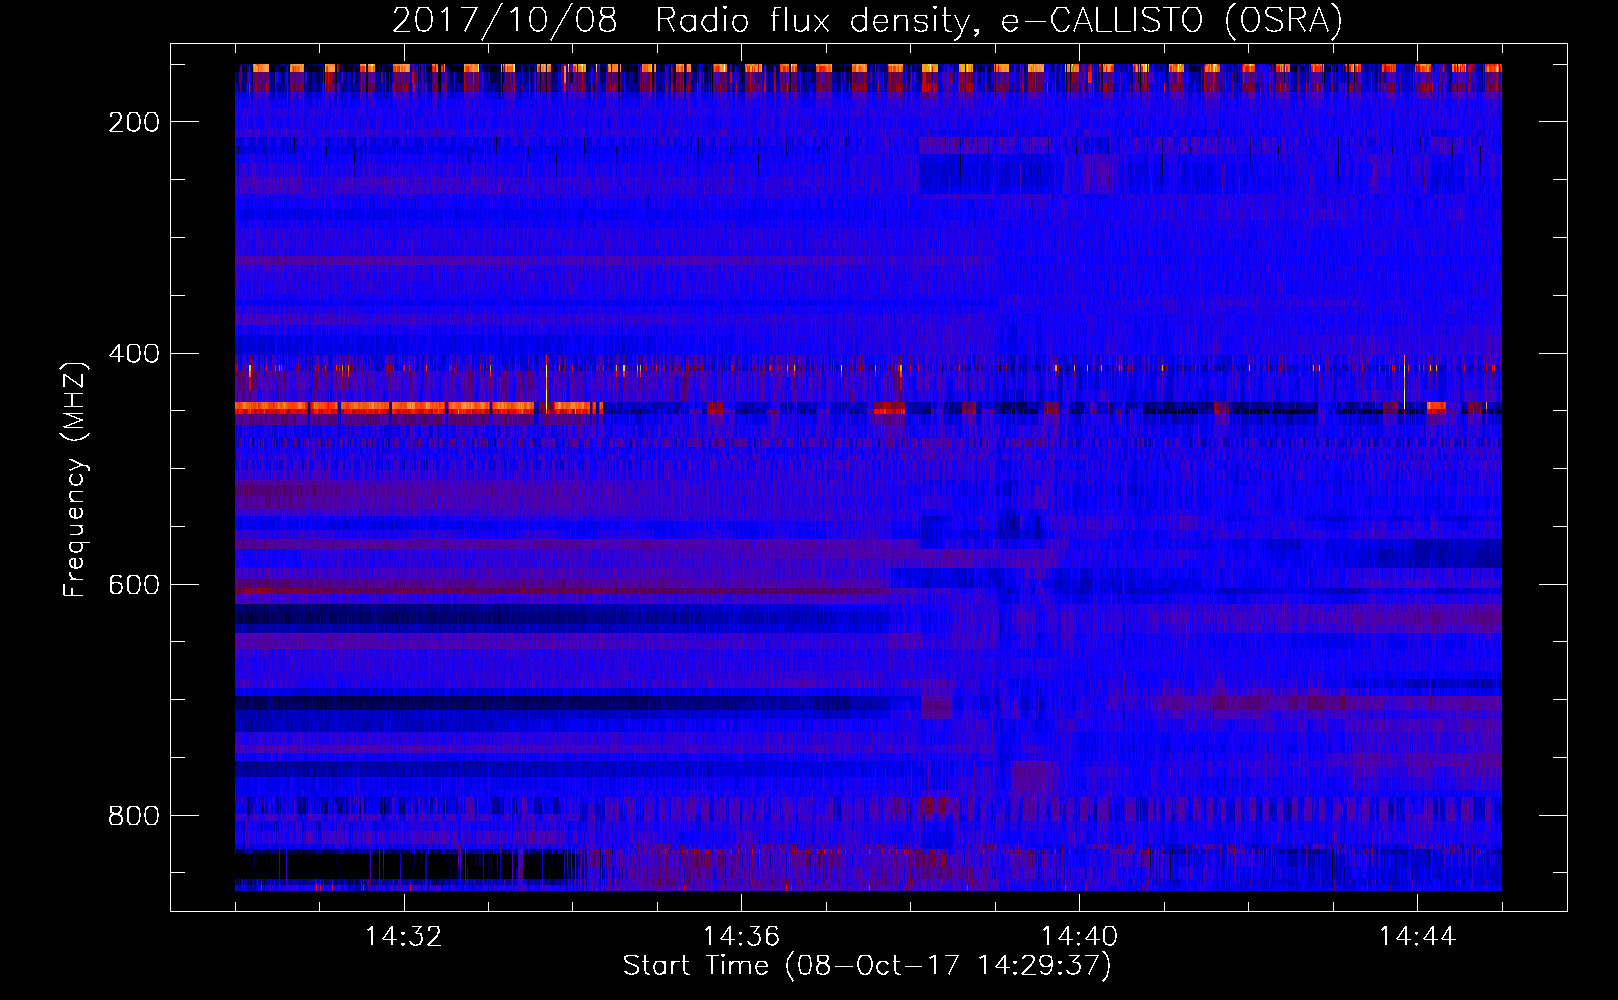Click the 800 frequency tick label

(x=134, y=816)
